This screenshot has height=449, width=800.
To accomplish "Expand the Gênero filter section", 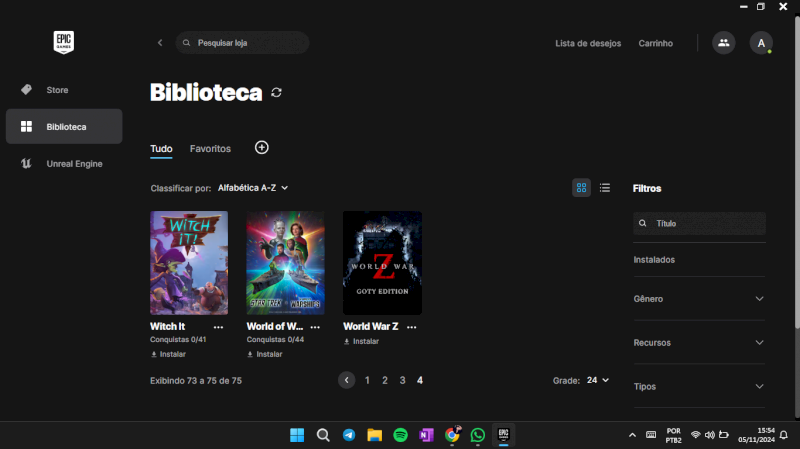I will click(698, 299).
